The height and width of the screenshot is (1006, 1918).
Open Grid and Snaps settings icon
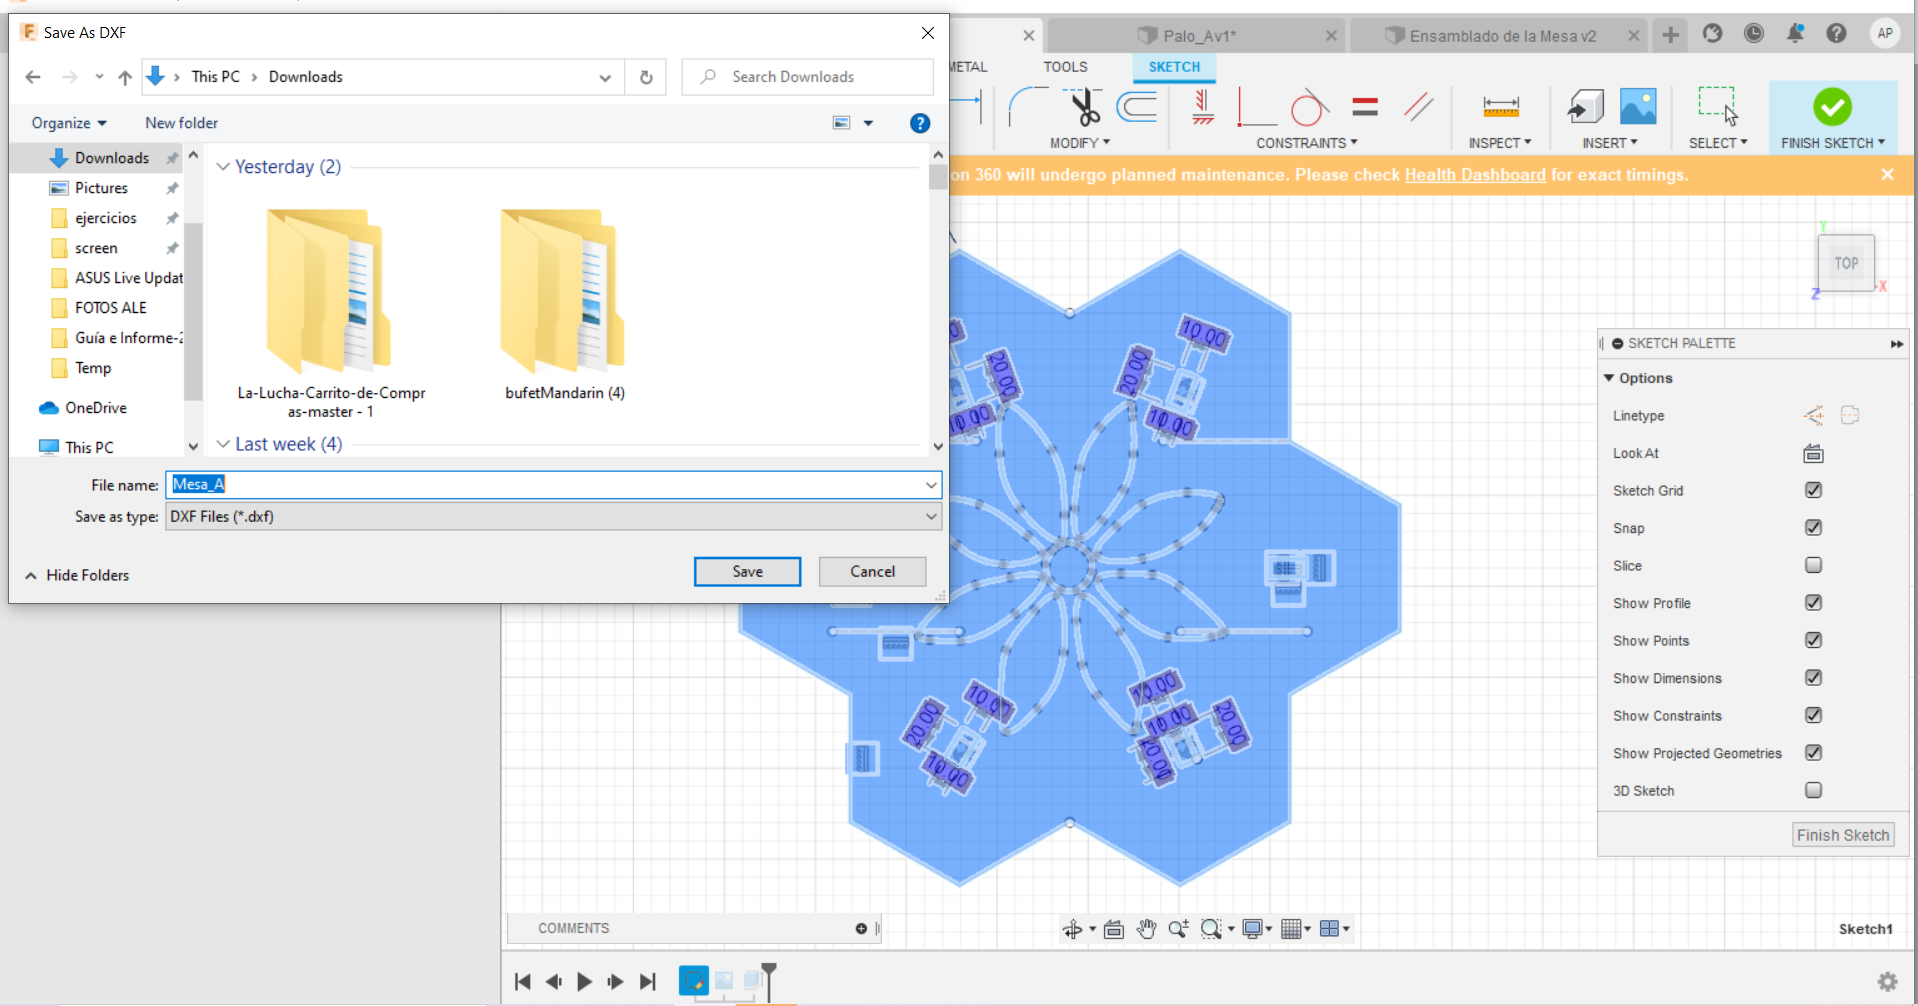click(1291, 929)
